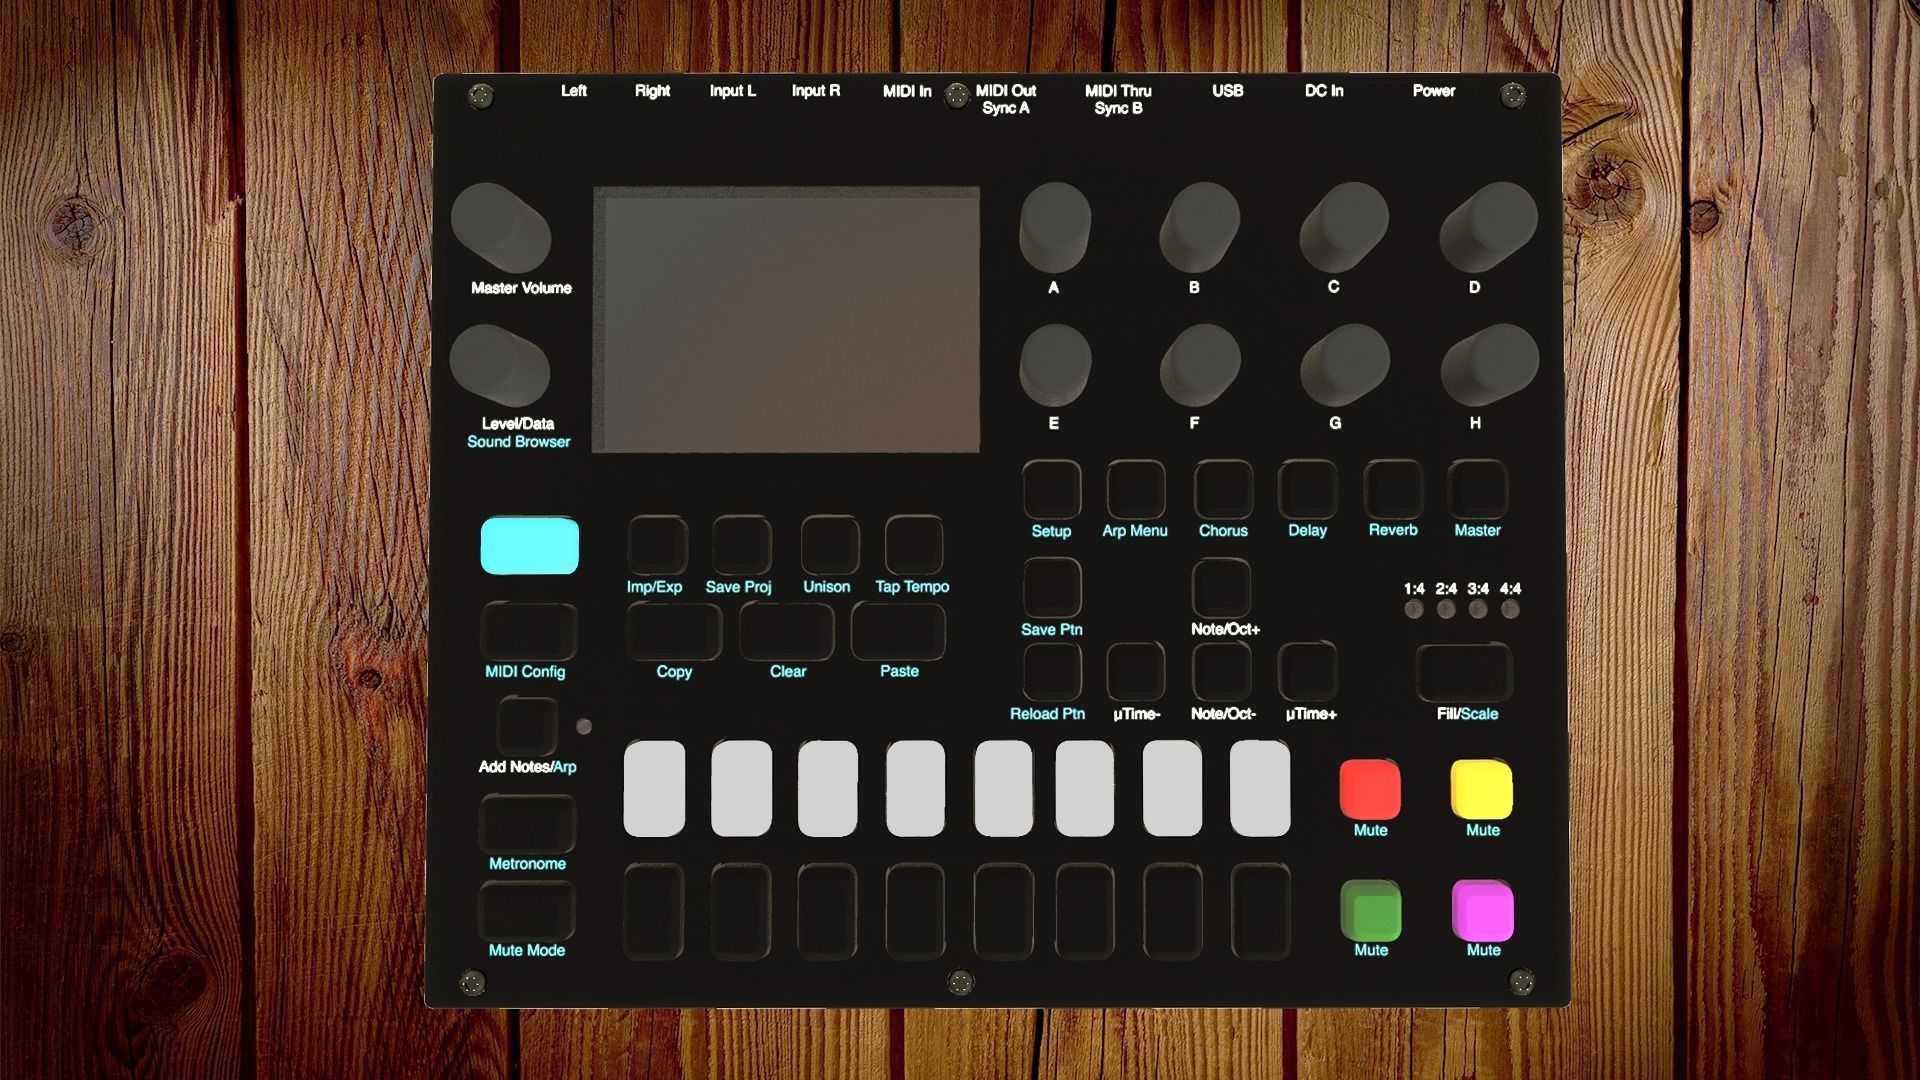Click the Clear button
Screen dimensions: 1920x1080
pos(786,631)
